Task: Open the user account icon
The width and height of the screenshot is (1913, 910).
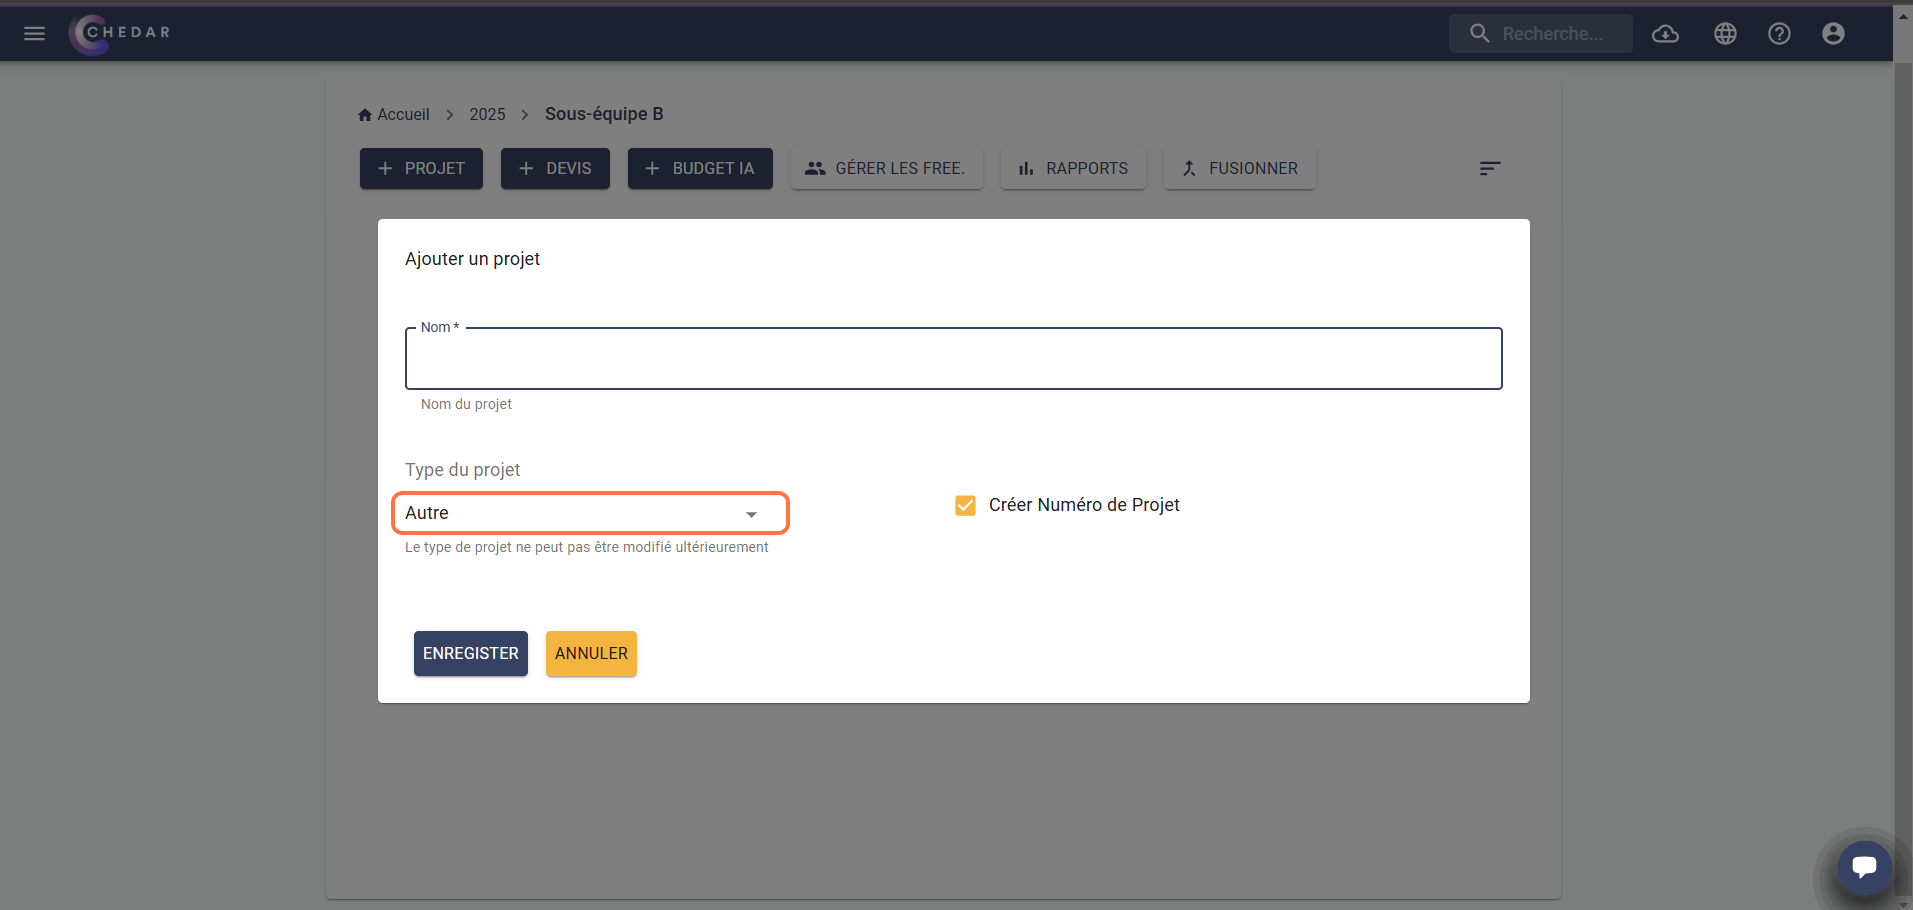Action: [x=1833, y=33]
